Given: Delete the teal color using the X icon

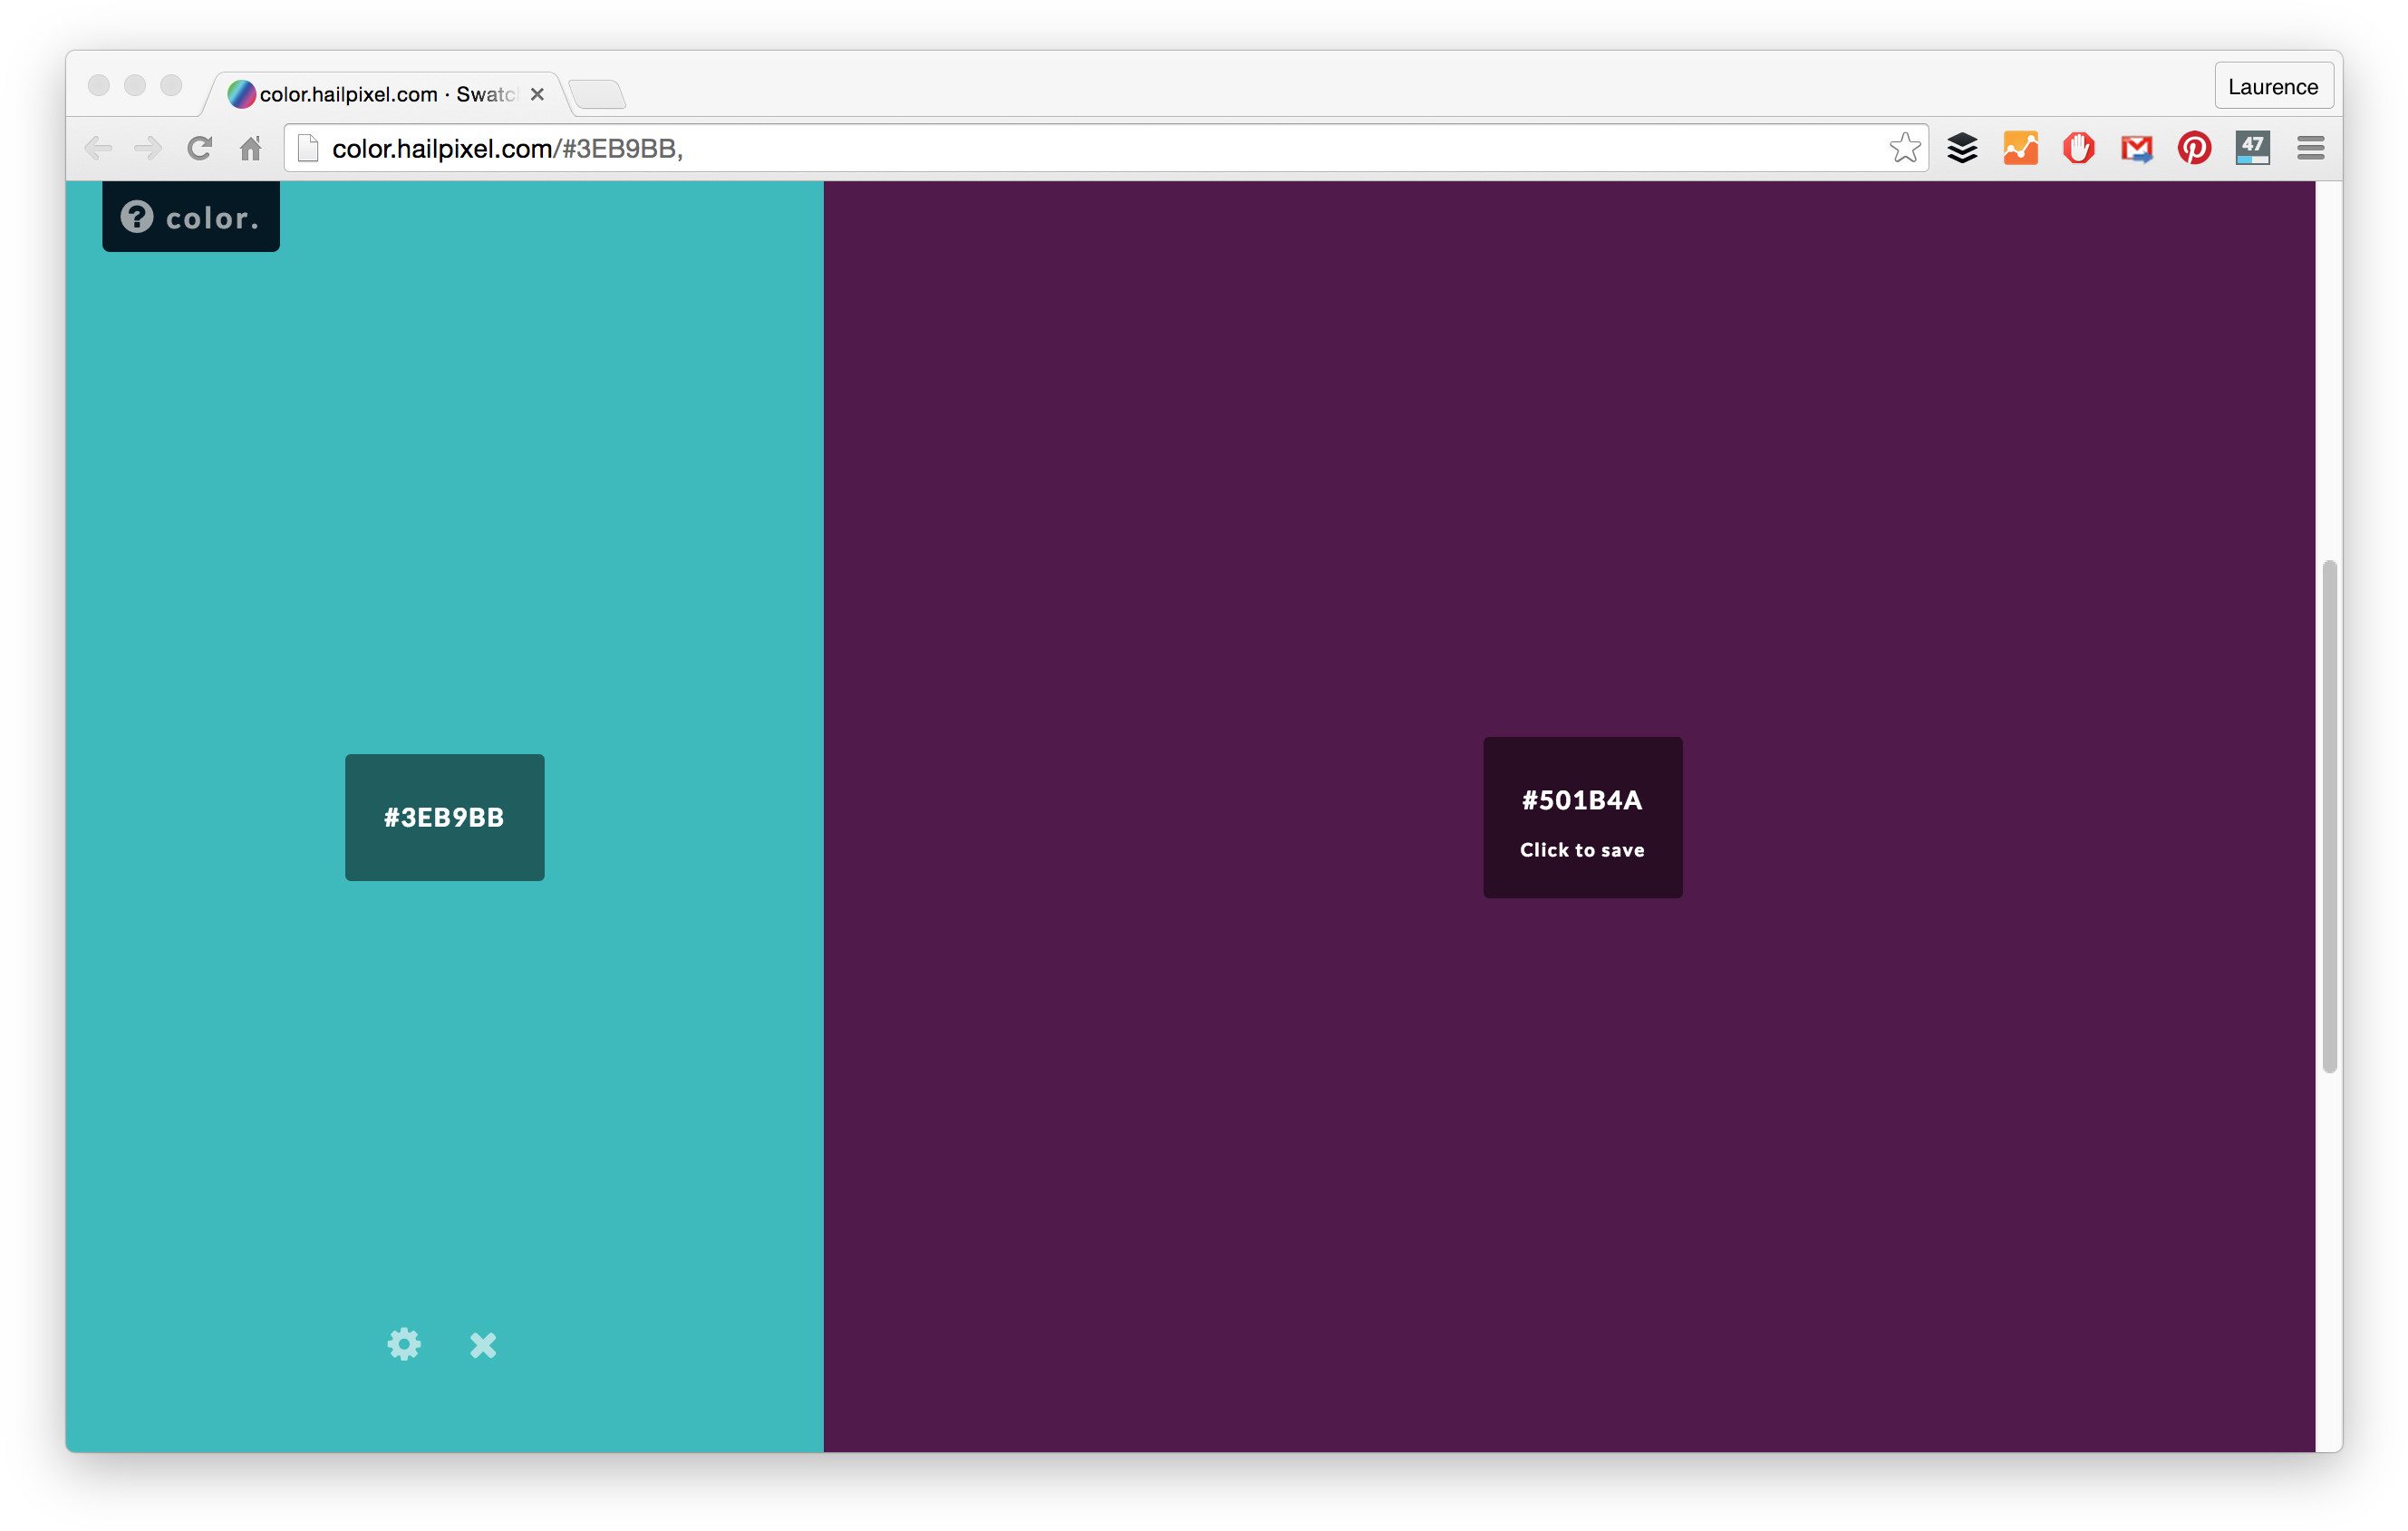Looking at the screenshot, I should (483, 1345).
